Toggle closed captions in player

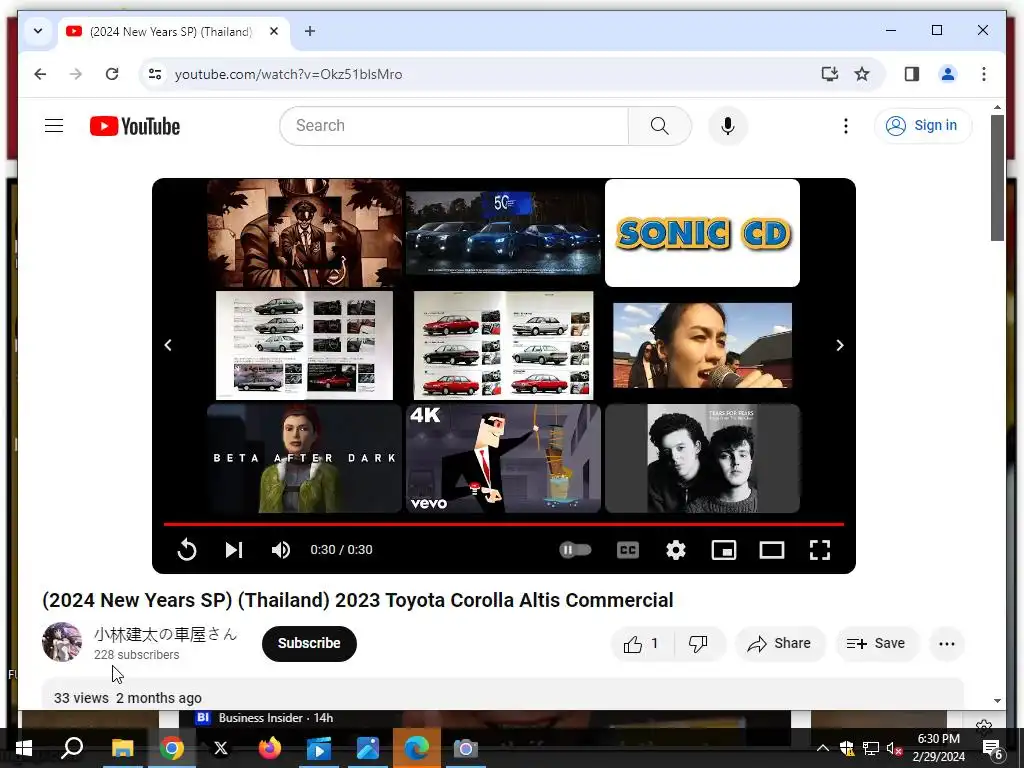pos(628,550)
